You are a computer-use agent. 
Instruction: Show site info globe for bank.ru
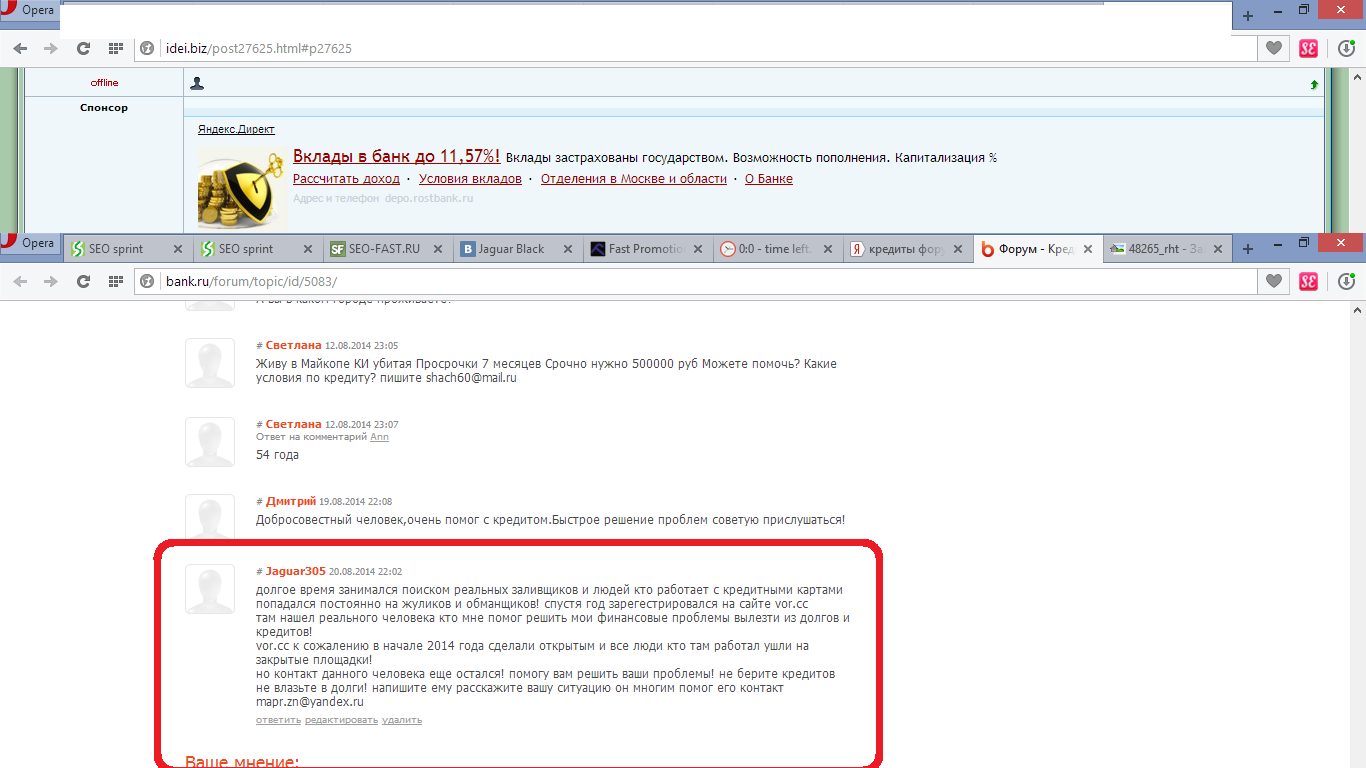[x=148, y=282]
